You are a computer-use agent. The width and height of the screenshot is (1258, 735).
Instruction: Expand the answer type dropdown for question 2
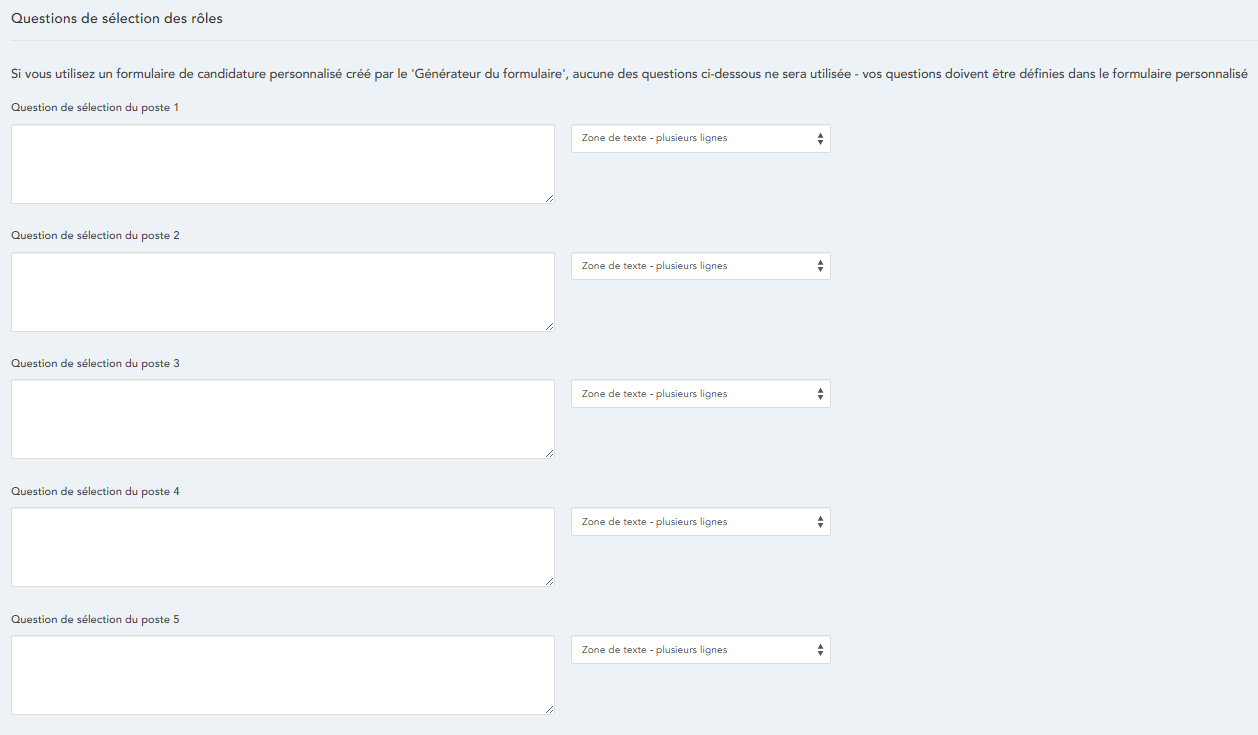(x=700, y=267)
